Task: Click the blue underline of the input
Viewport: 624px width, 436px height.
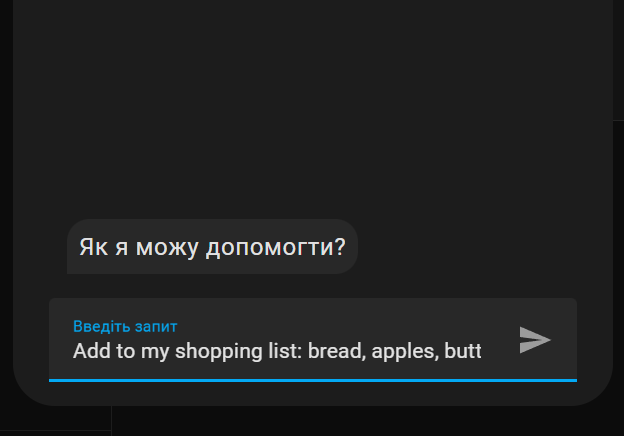Action: tap(313, 381)
